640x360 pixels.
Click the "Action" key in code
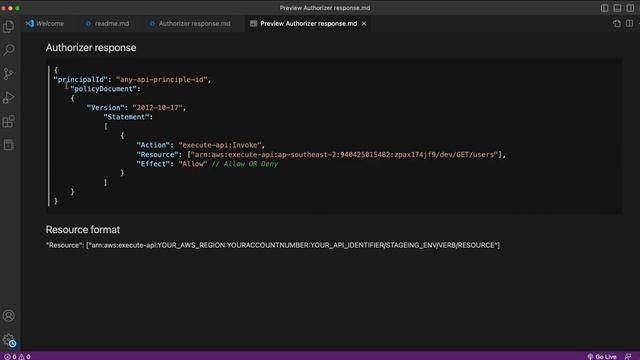tap(153, 145)
